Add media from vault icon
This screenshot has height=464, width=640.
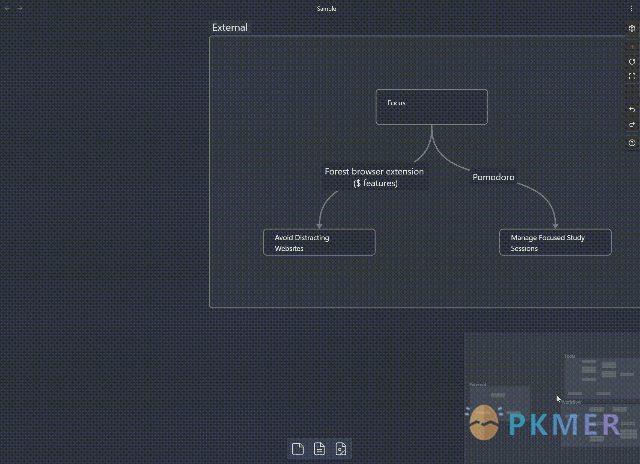tap(341, 449)
